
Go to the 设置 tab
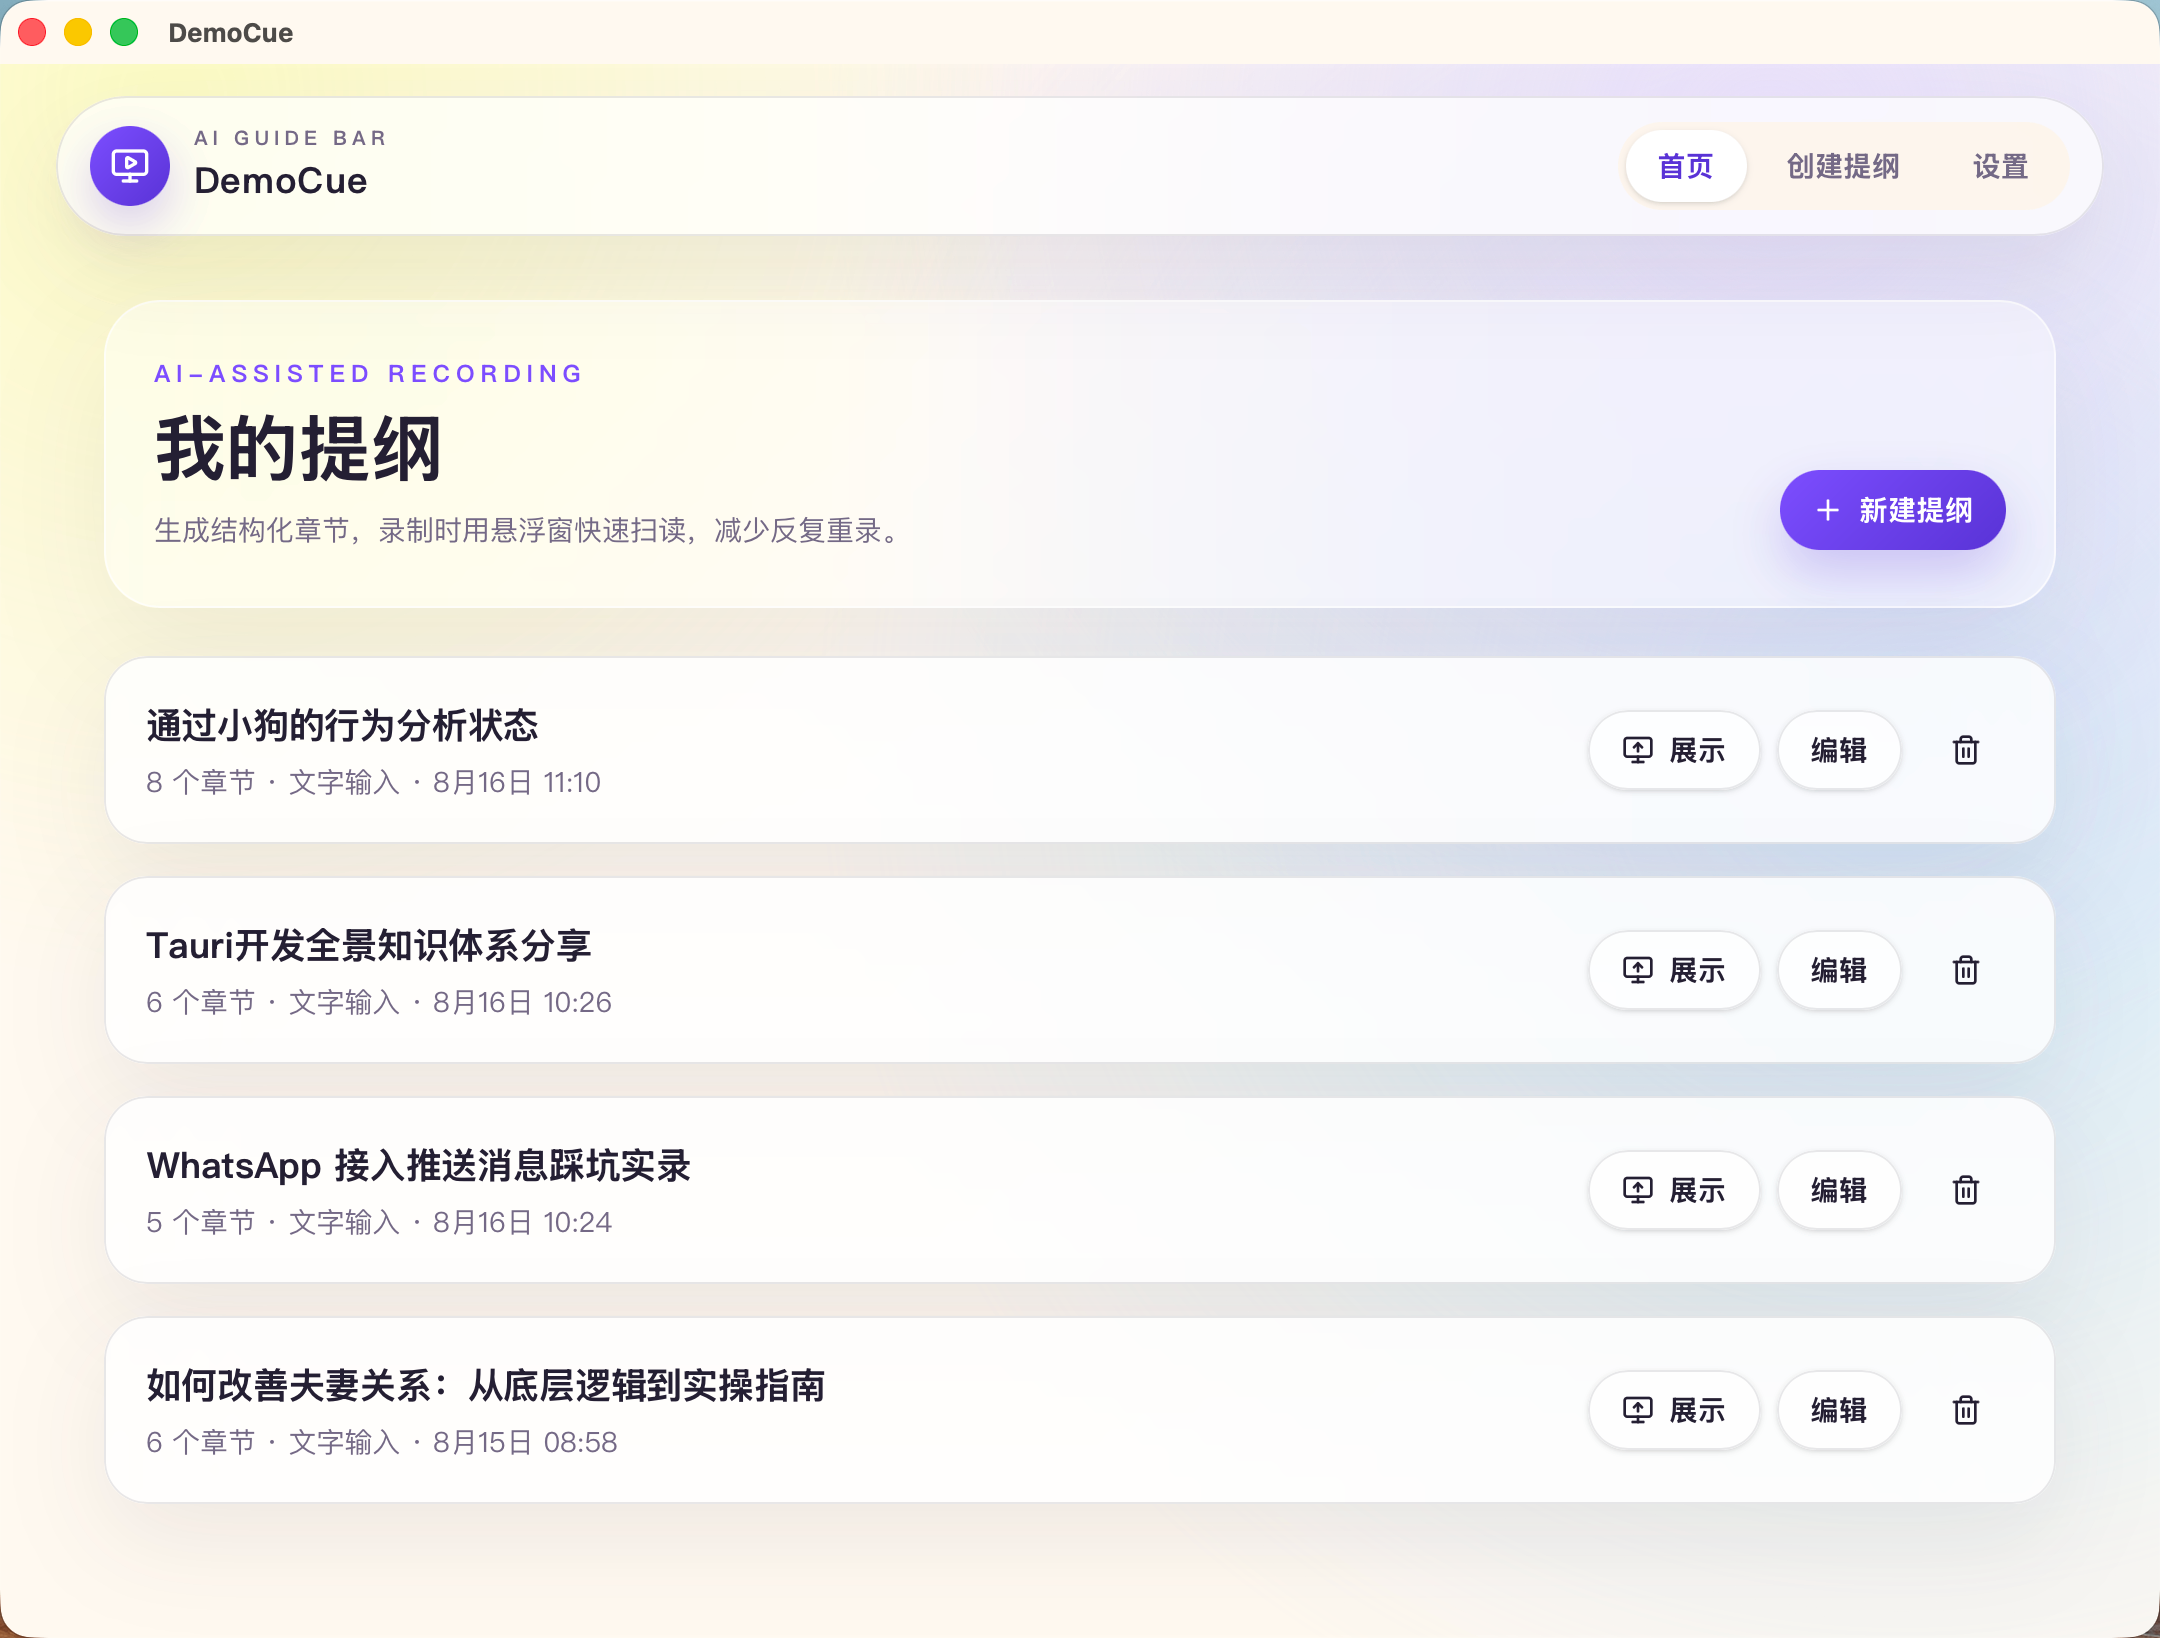point(2000,166)
